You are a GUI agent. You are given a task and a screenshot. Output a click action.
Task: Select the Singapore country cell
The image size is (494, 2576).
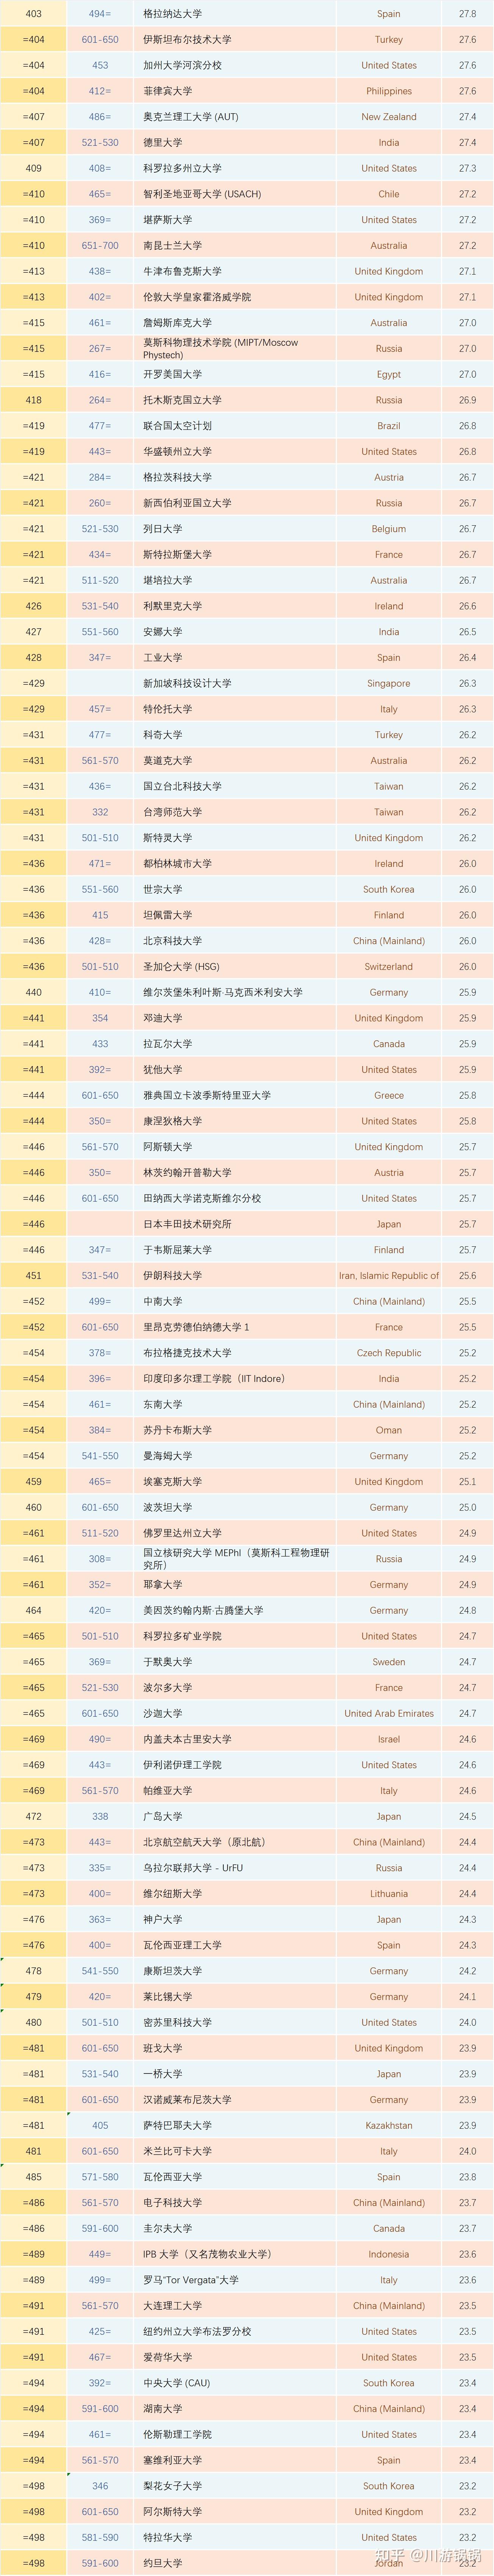pos(389,684)
